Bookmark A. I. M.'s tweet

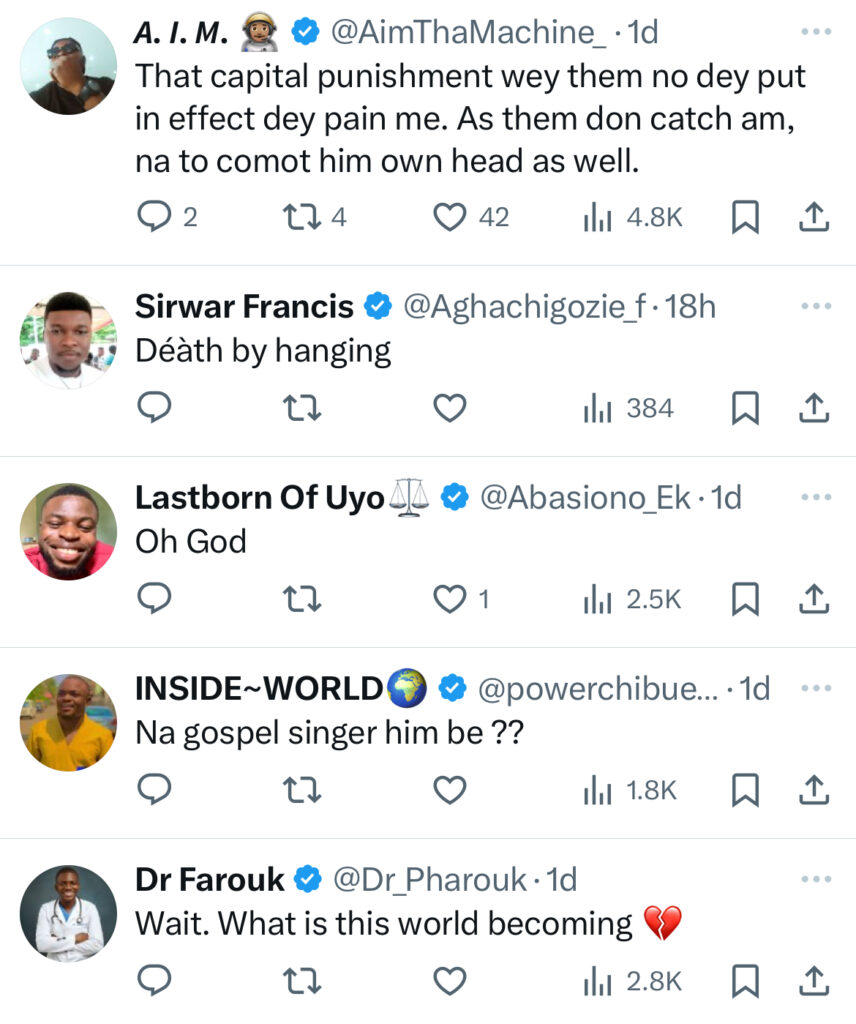[745, 216]
